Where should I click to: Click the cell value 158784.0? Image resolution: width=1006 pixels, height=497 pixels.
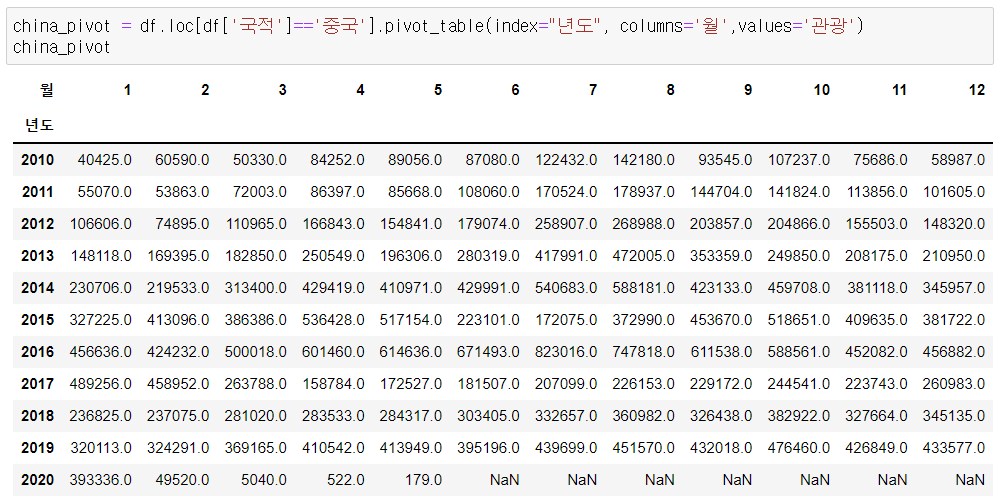[x=333, y=384]
